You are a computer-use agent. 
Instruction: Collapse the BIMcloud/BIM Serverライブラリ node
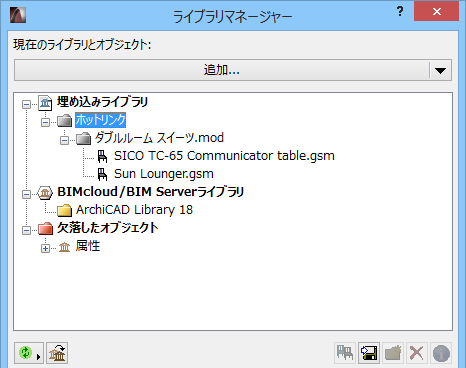tap(26, 194)
